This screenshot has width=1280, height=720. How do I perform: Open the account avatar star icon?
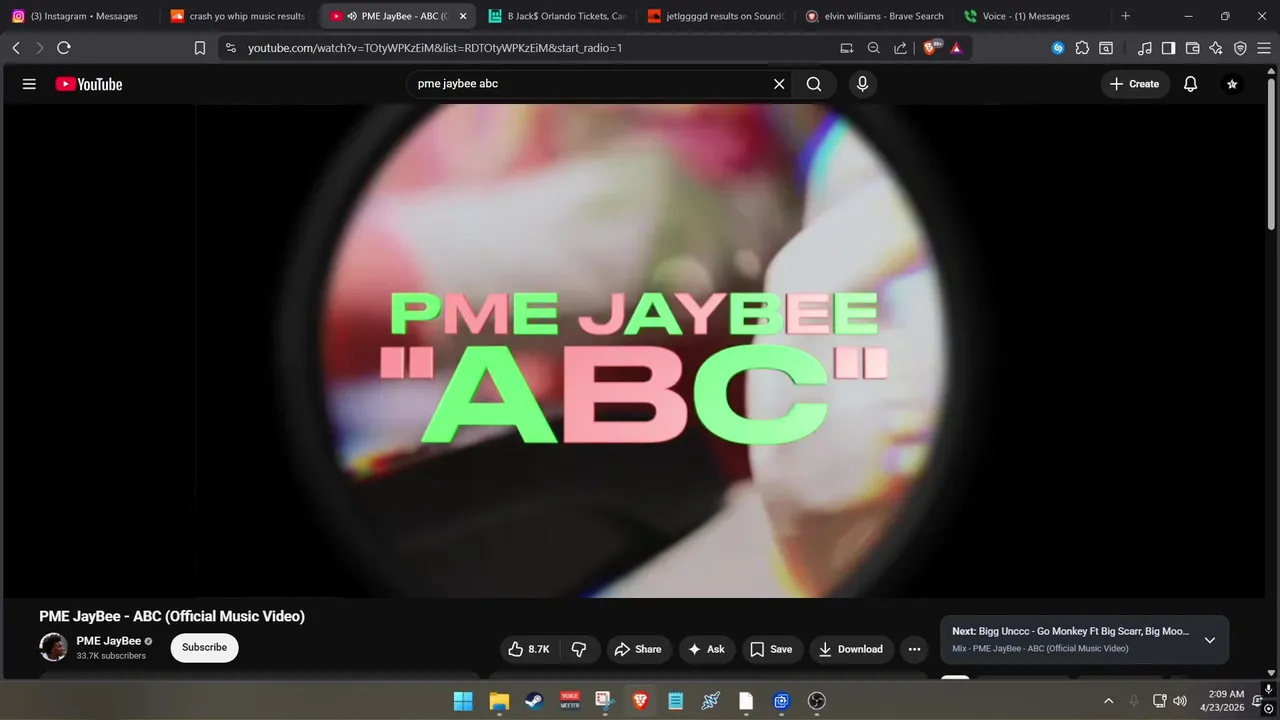click(x=1232, y=84)
